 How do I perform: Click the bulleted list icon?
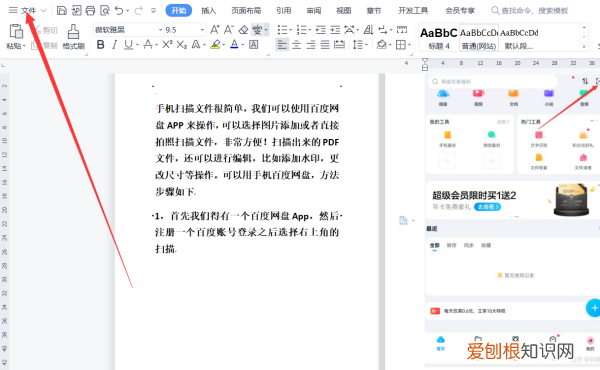coord(282,29)
